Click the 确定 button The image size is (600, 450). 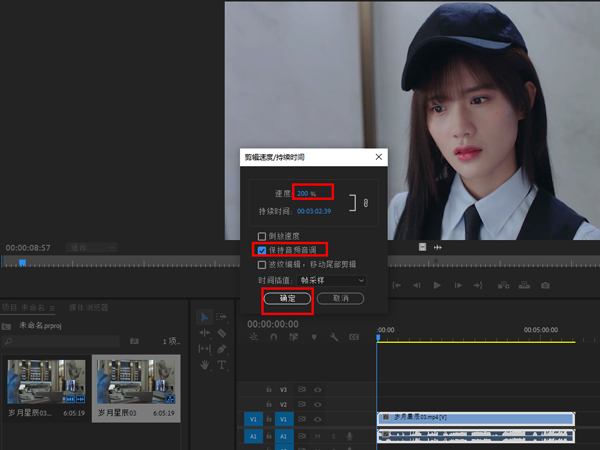click(x=287, y=298)
